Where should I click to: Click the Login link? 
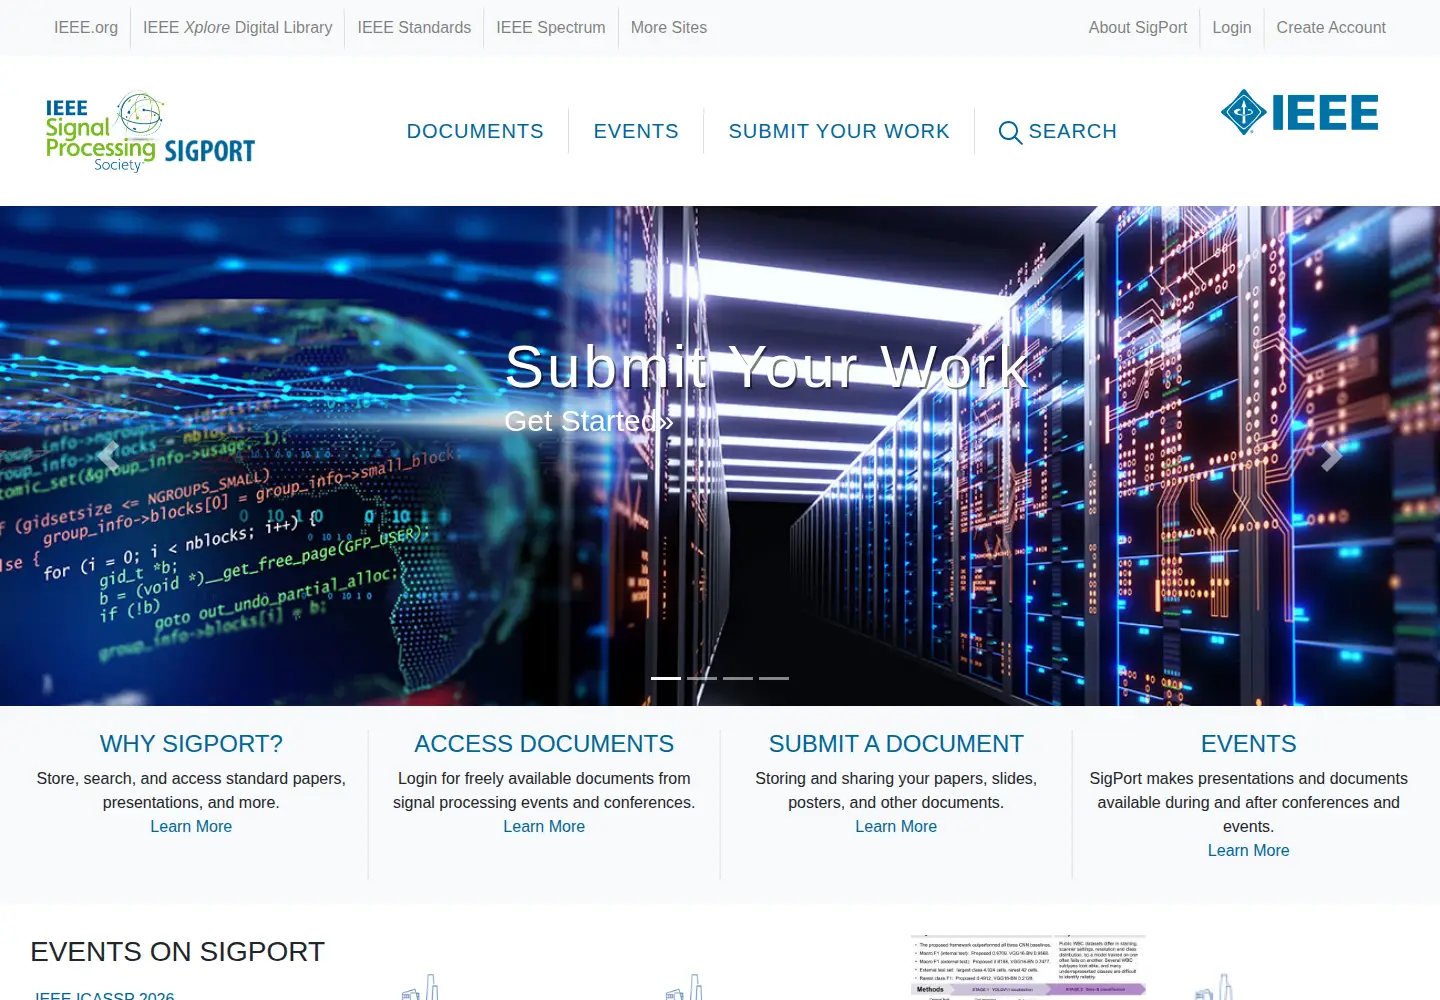[1232, 28]
